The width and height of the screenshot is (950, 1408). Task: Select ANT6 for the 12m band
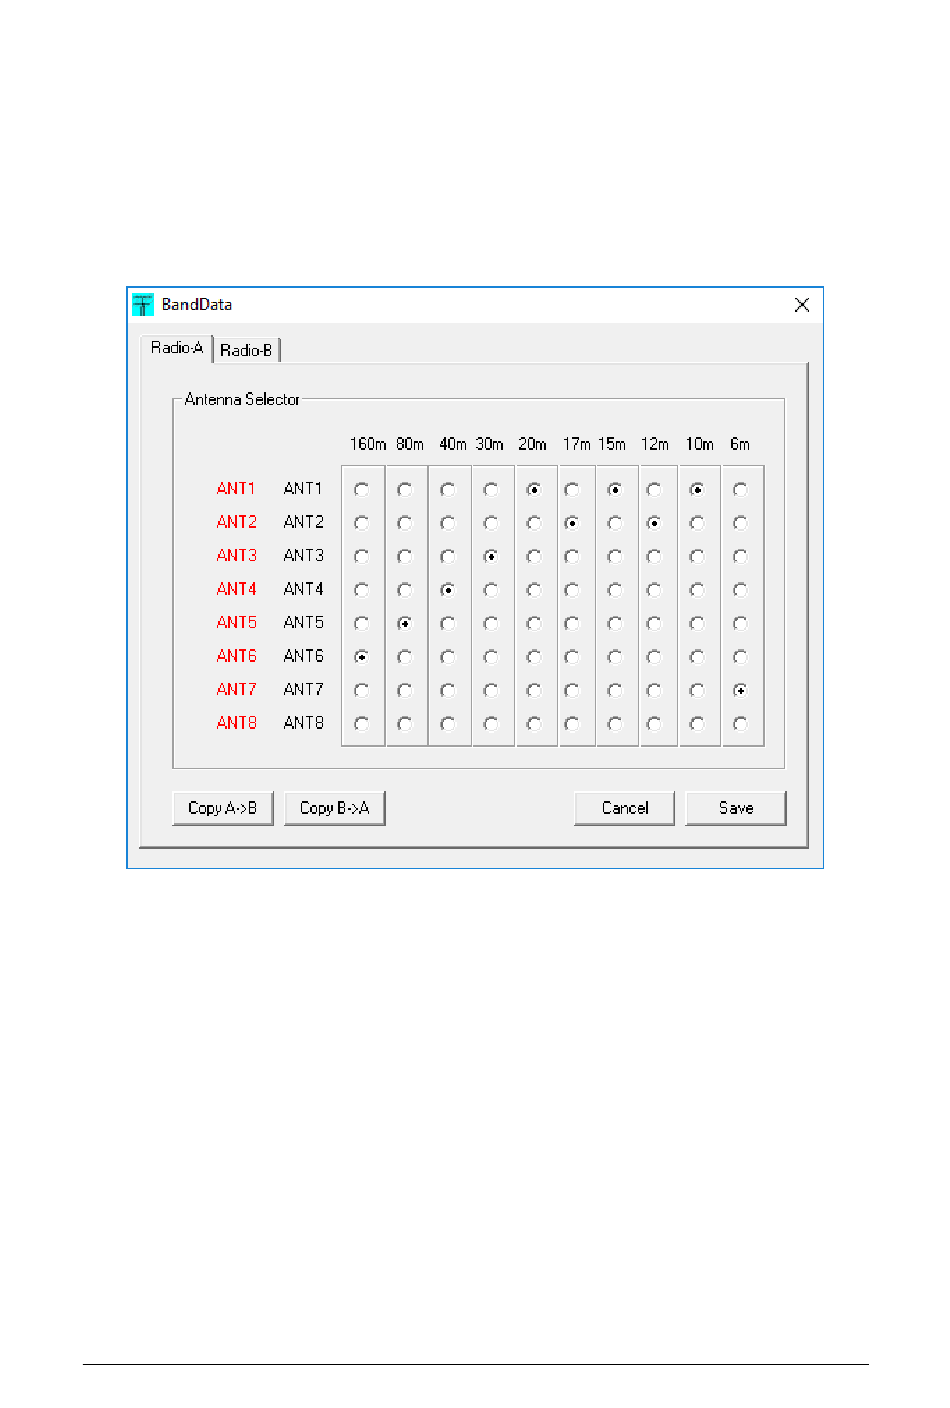click(x=654, y=657)
